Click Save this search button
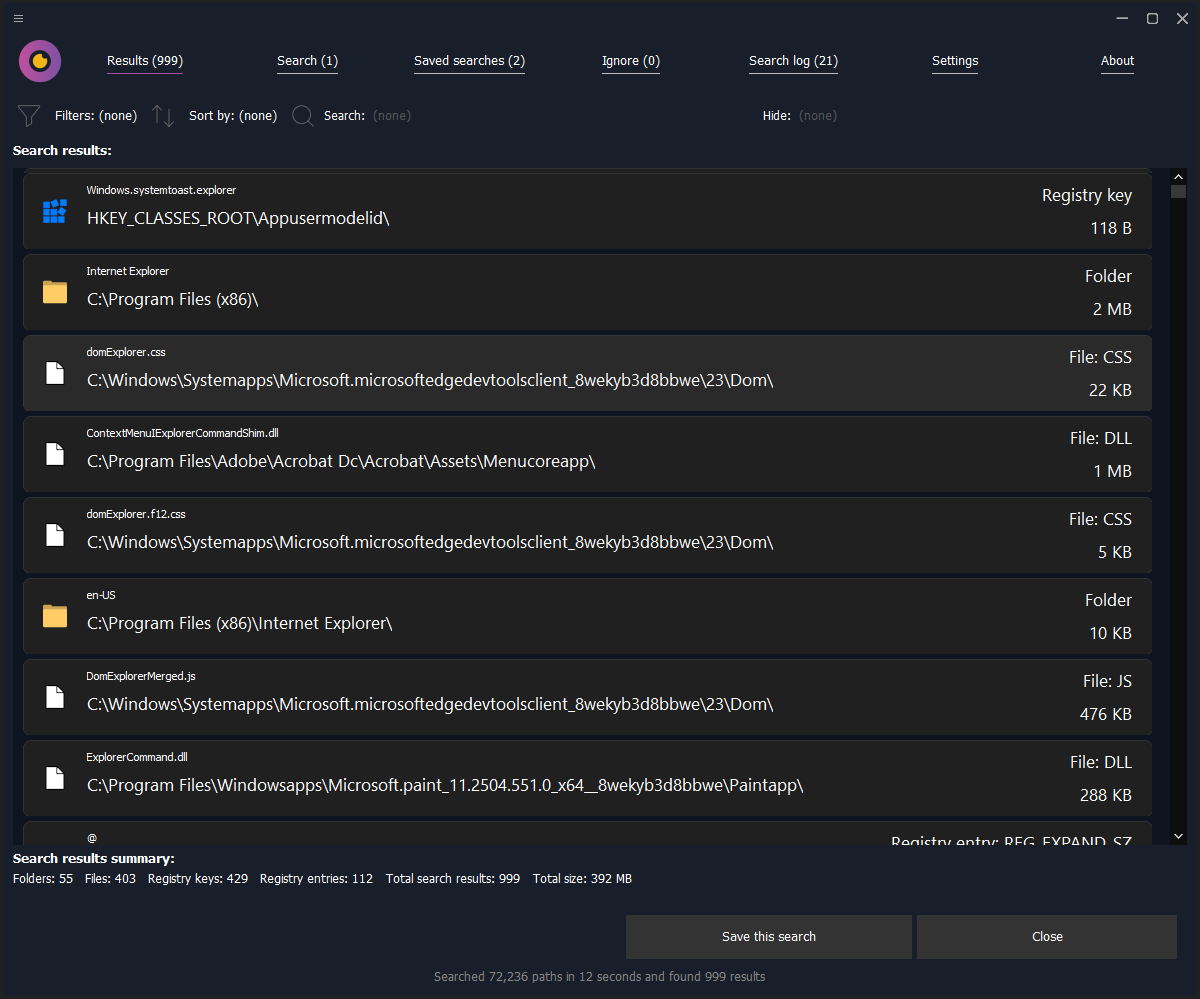Viewport: 1200px width, 999px height. 769,937
